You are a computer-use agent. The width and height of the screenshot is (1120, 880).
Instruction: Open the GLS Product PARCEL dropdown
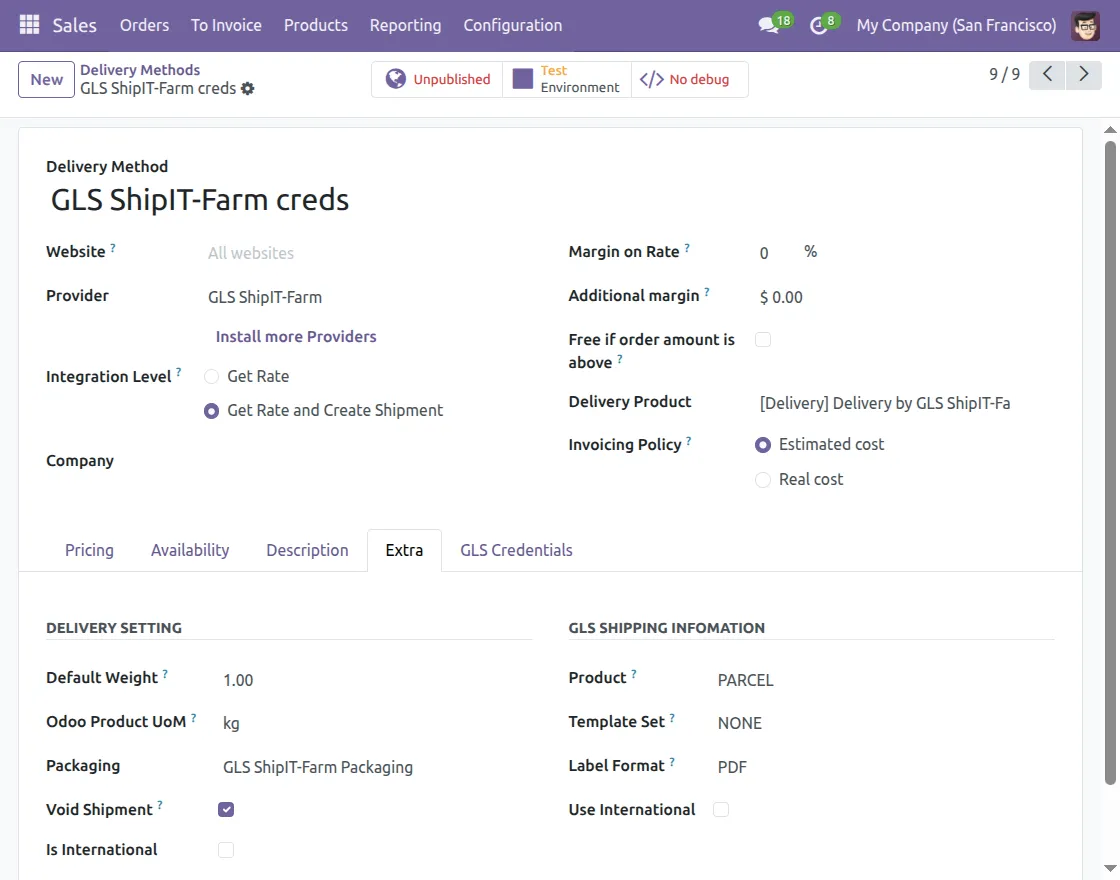(x=884, y=680)
